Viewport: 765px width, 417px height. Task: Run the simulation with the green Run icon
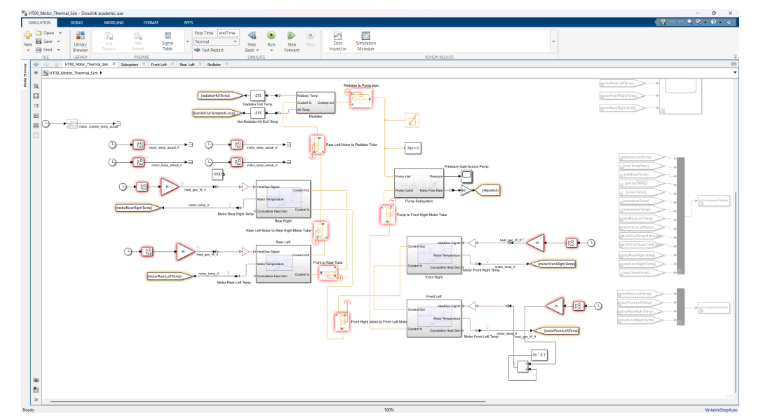pos(271,36)
